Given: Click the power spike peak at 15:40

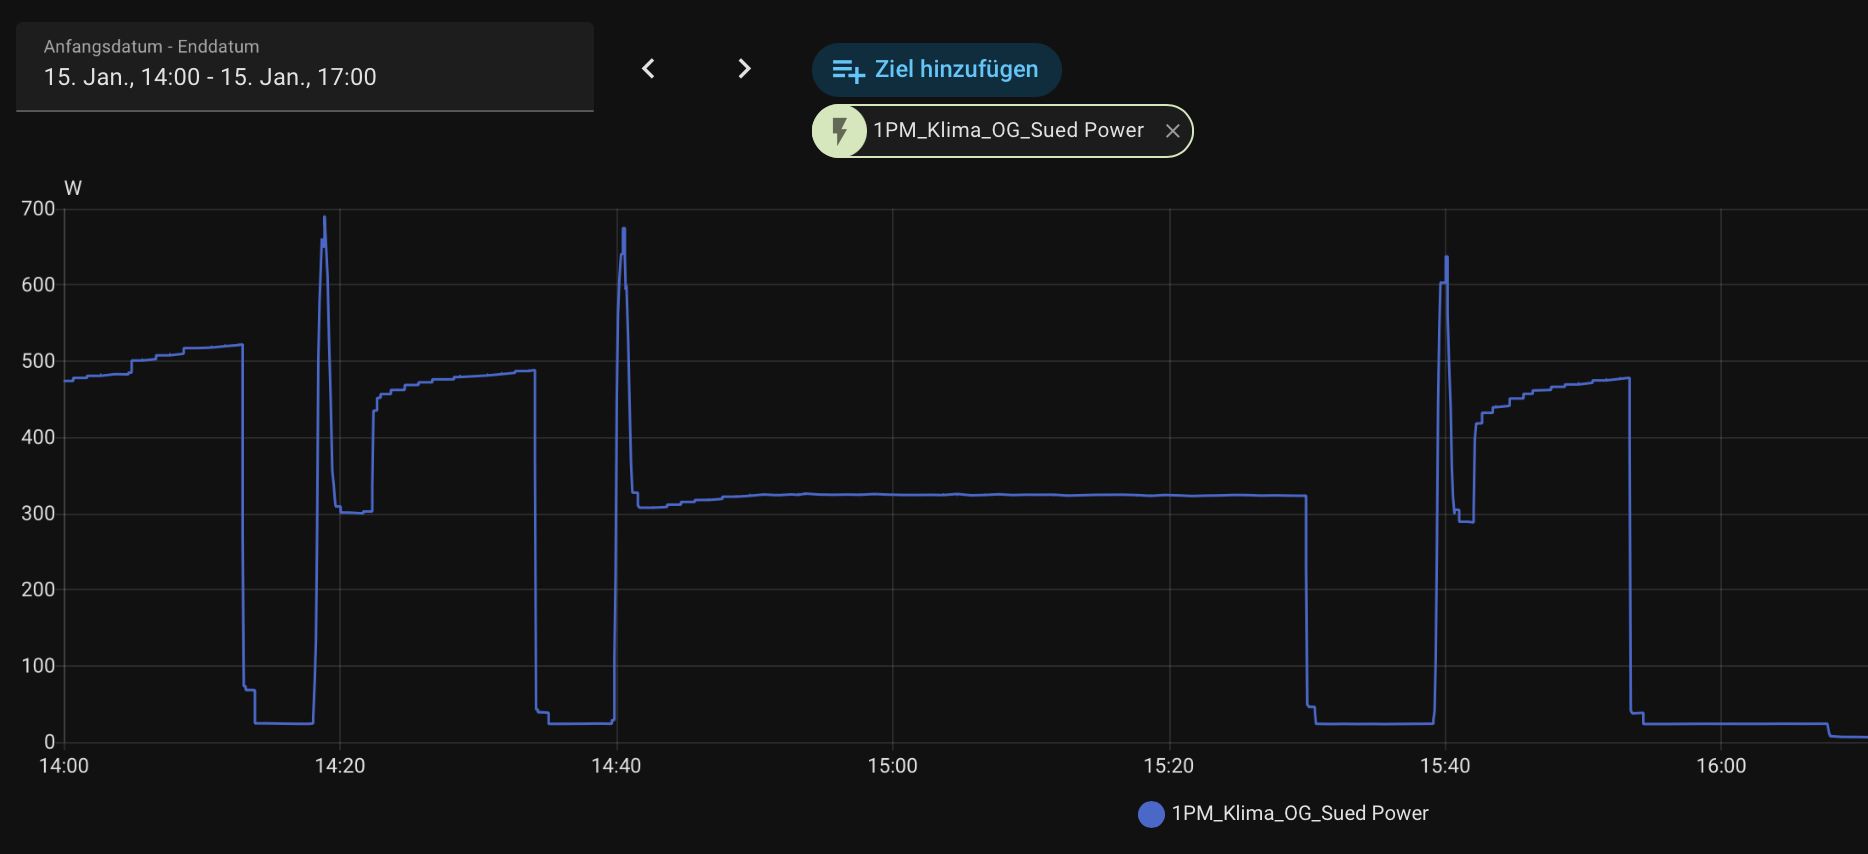Looking at the screenshot, I should coord(1446,259).
